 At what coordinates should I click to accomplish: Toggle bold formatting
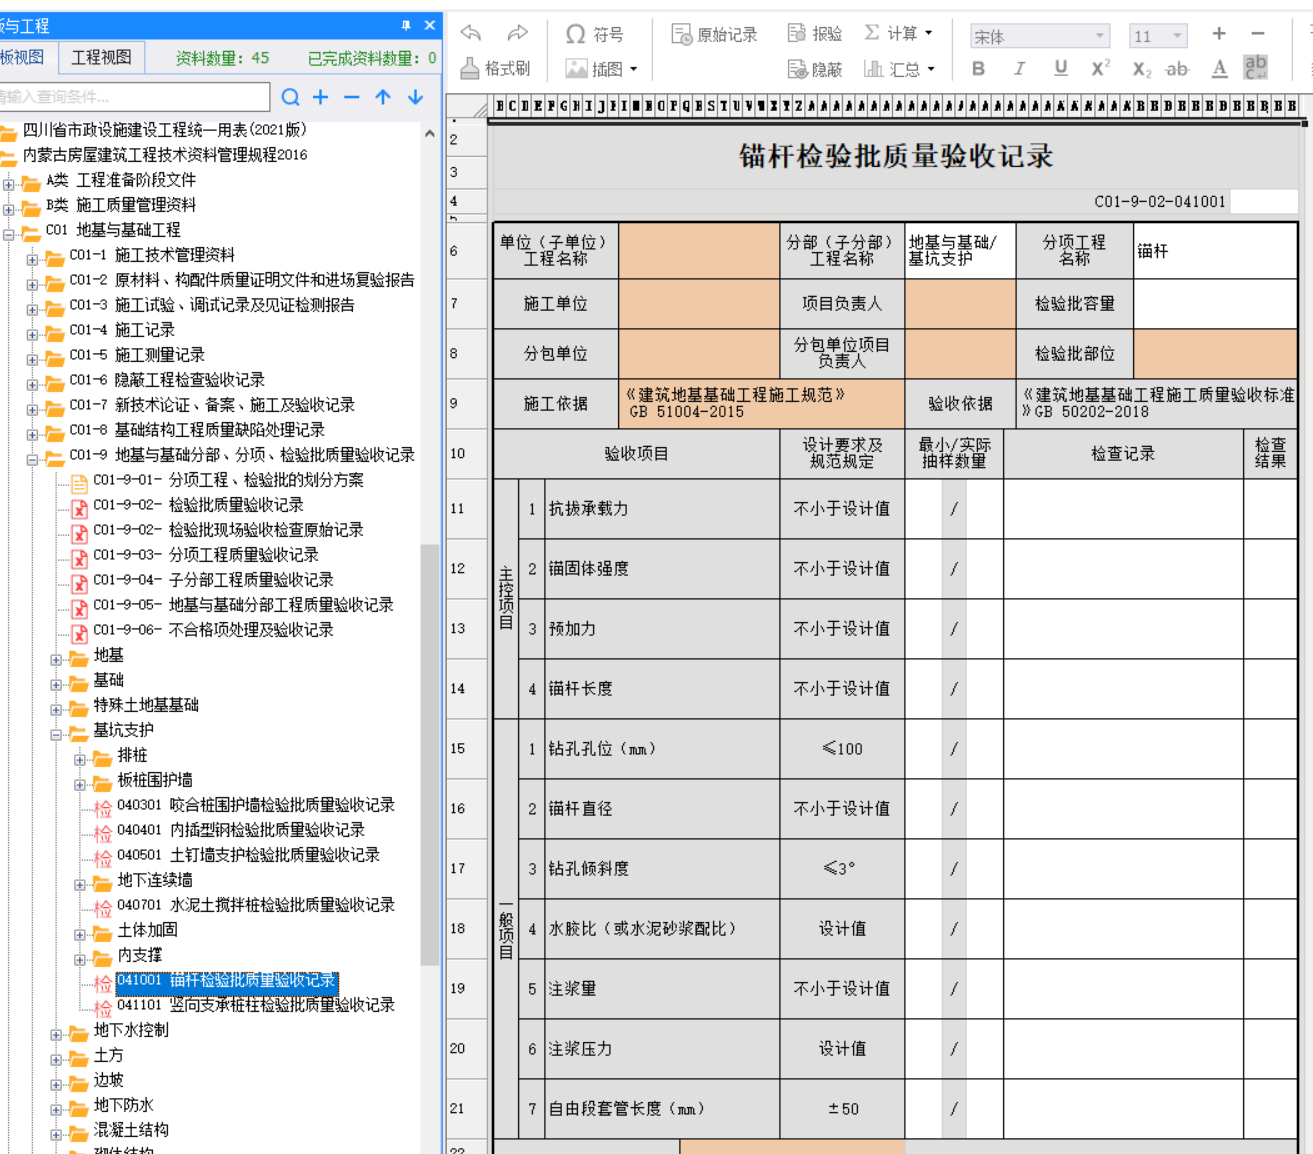978,68
